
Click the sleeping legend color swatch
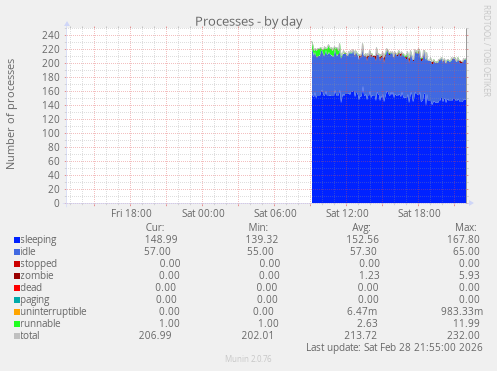(17, 240)
